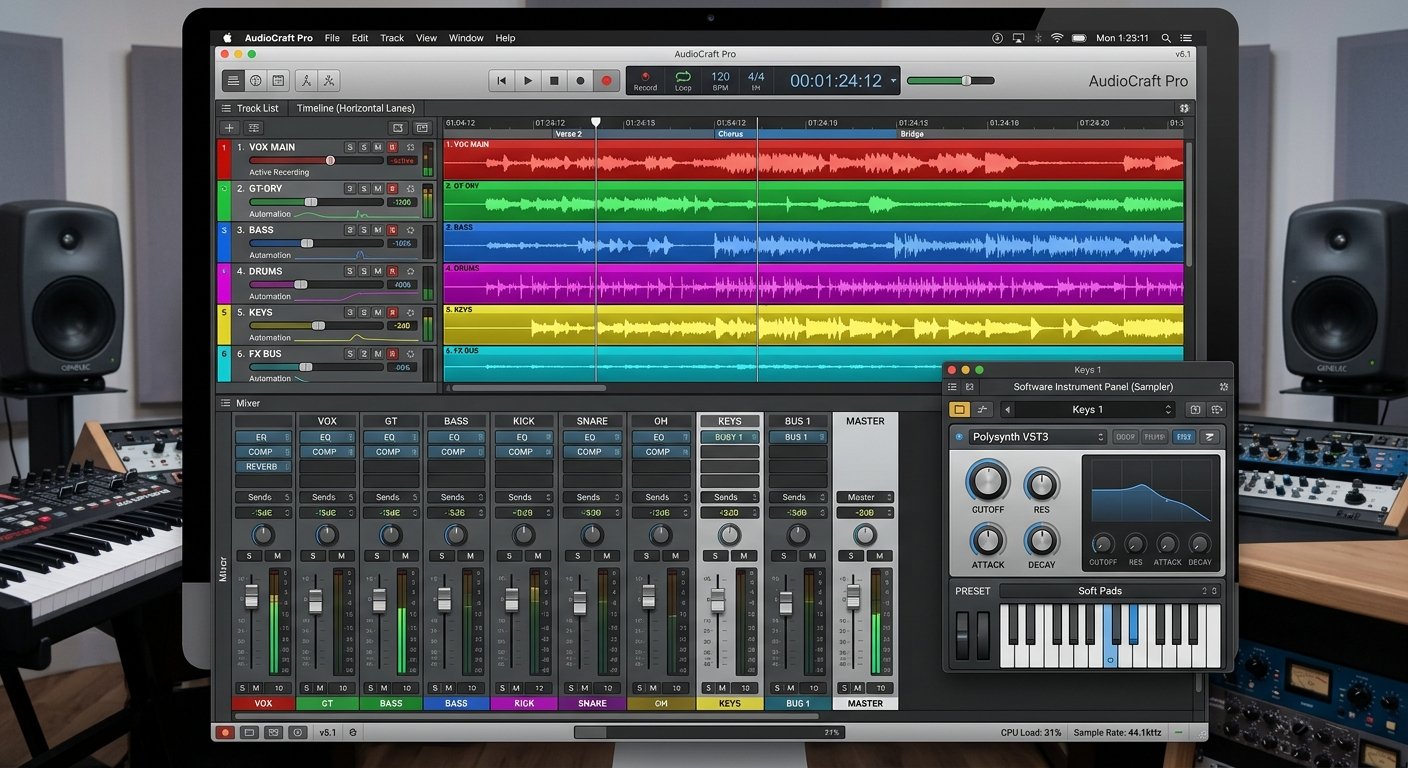Click the Wi-Fi icon in the menu bar
The height and width of the screenshot is (768, 1408).
pyautogui.click(x=1057, y=38)
